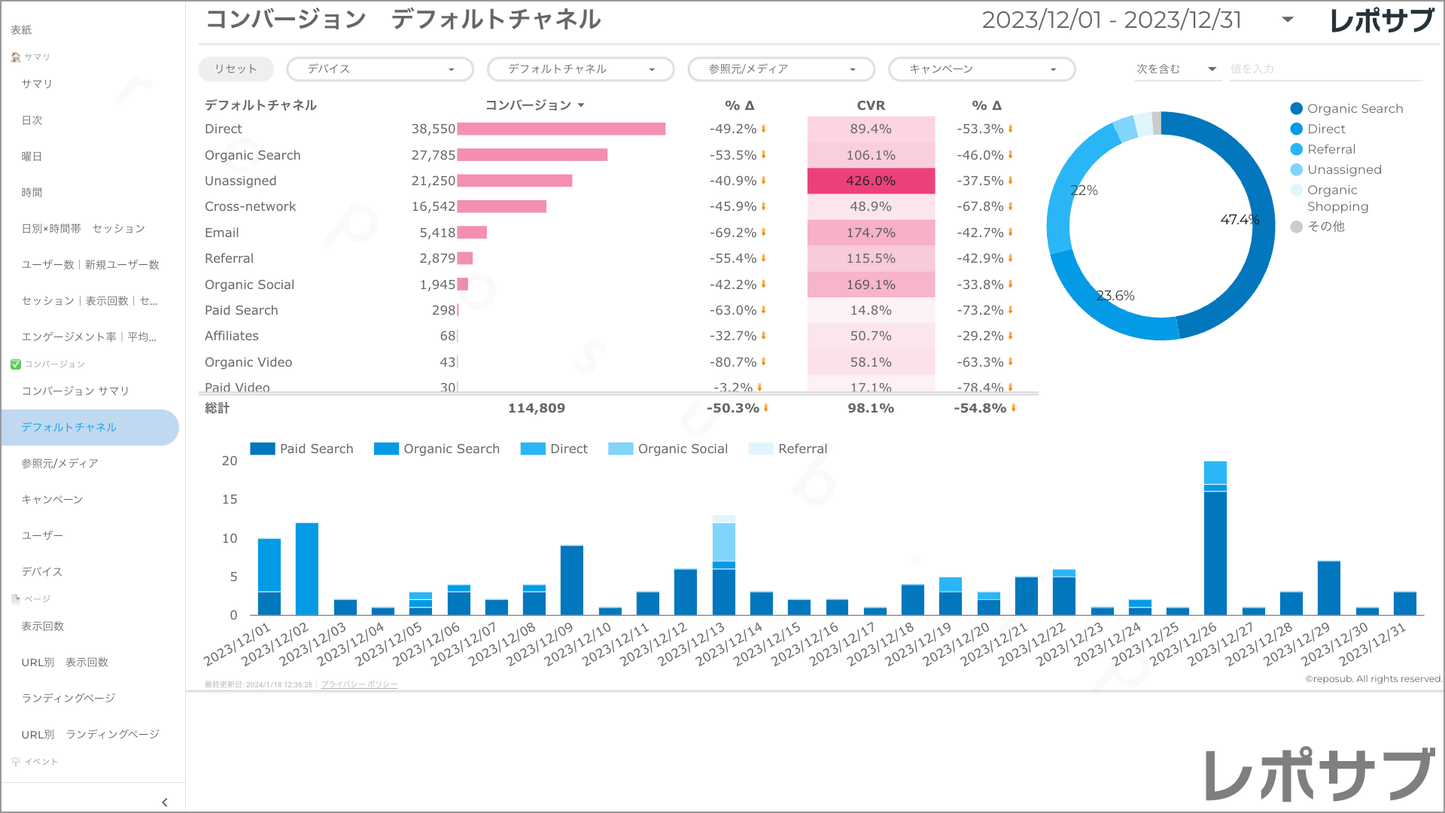This screenshot has height=813, width=1445.
Task: Open the date range picker arrow
Action: (1287, 20)
